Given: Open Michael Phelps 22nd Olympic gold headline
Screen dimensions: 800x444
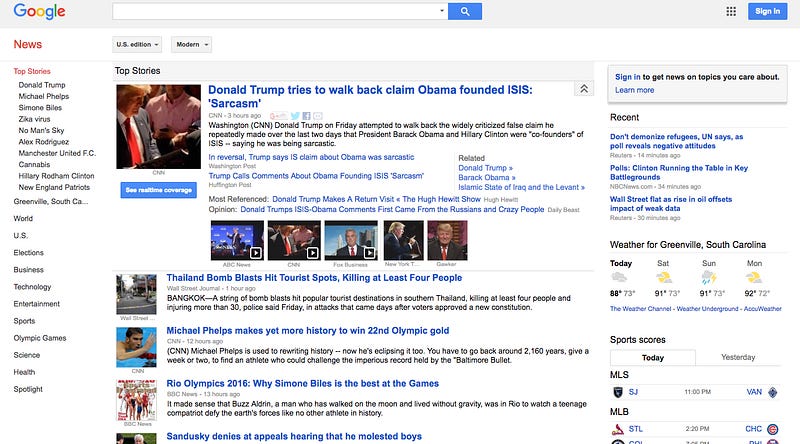Looking at the screenshot, I should coord(308,331).
